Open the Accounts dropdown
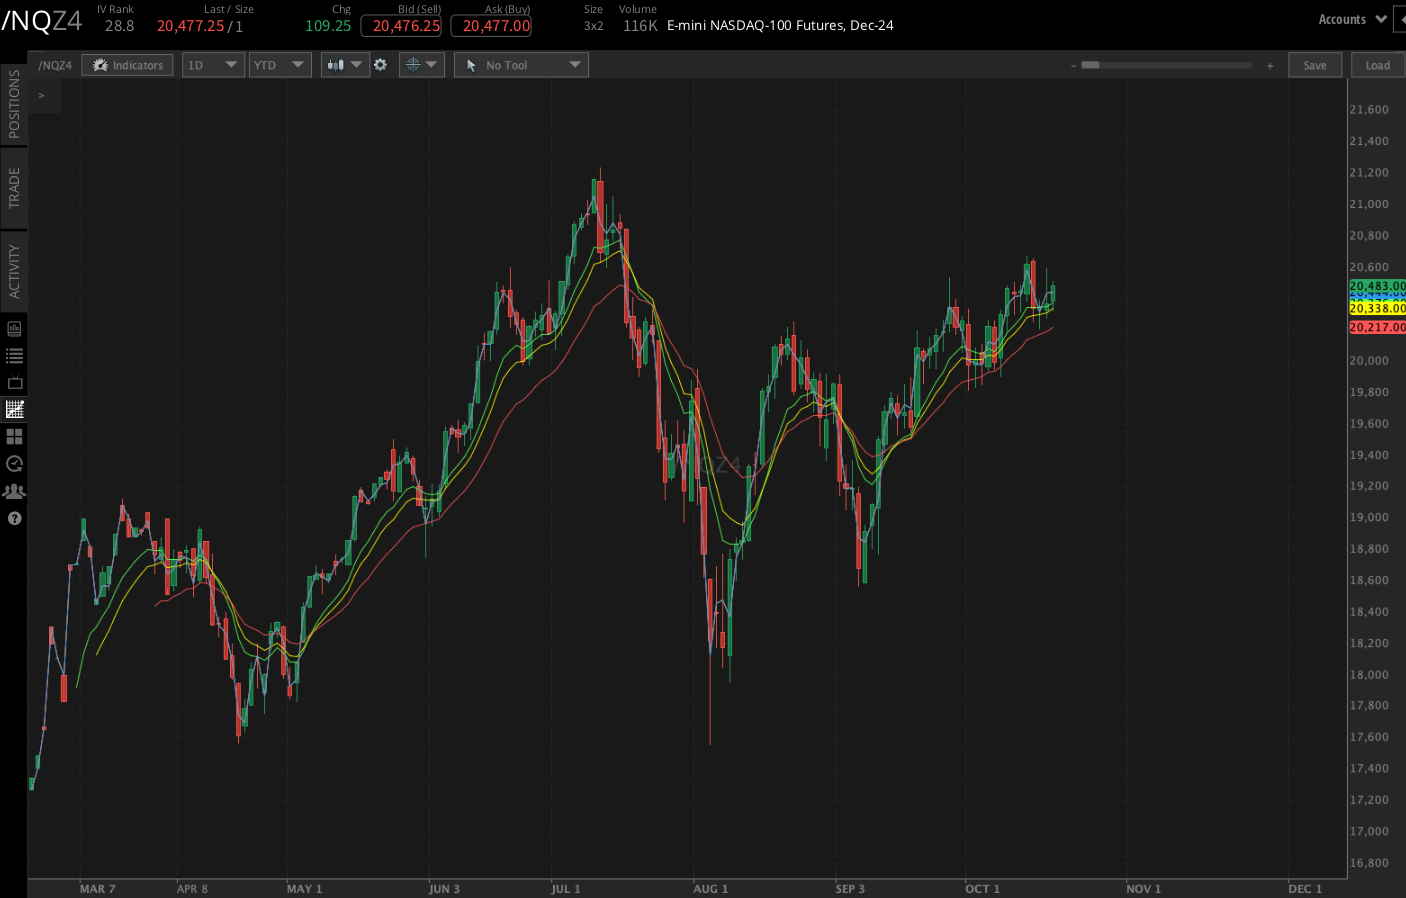Screen dimensions: 1406x898 (x=1352, y=18)
